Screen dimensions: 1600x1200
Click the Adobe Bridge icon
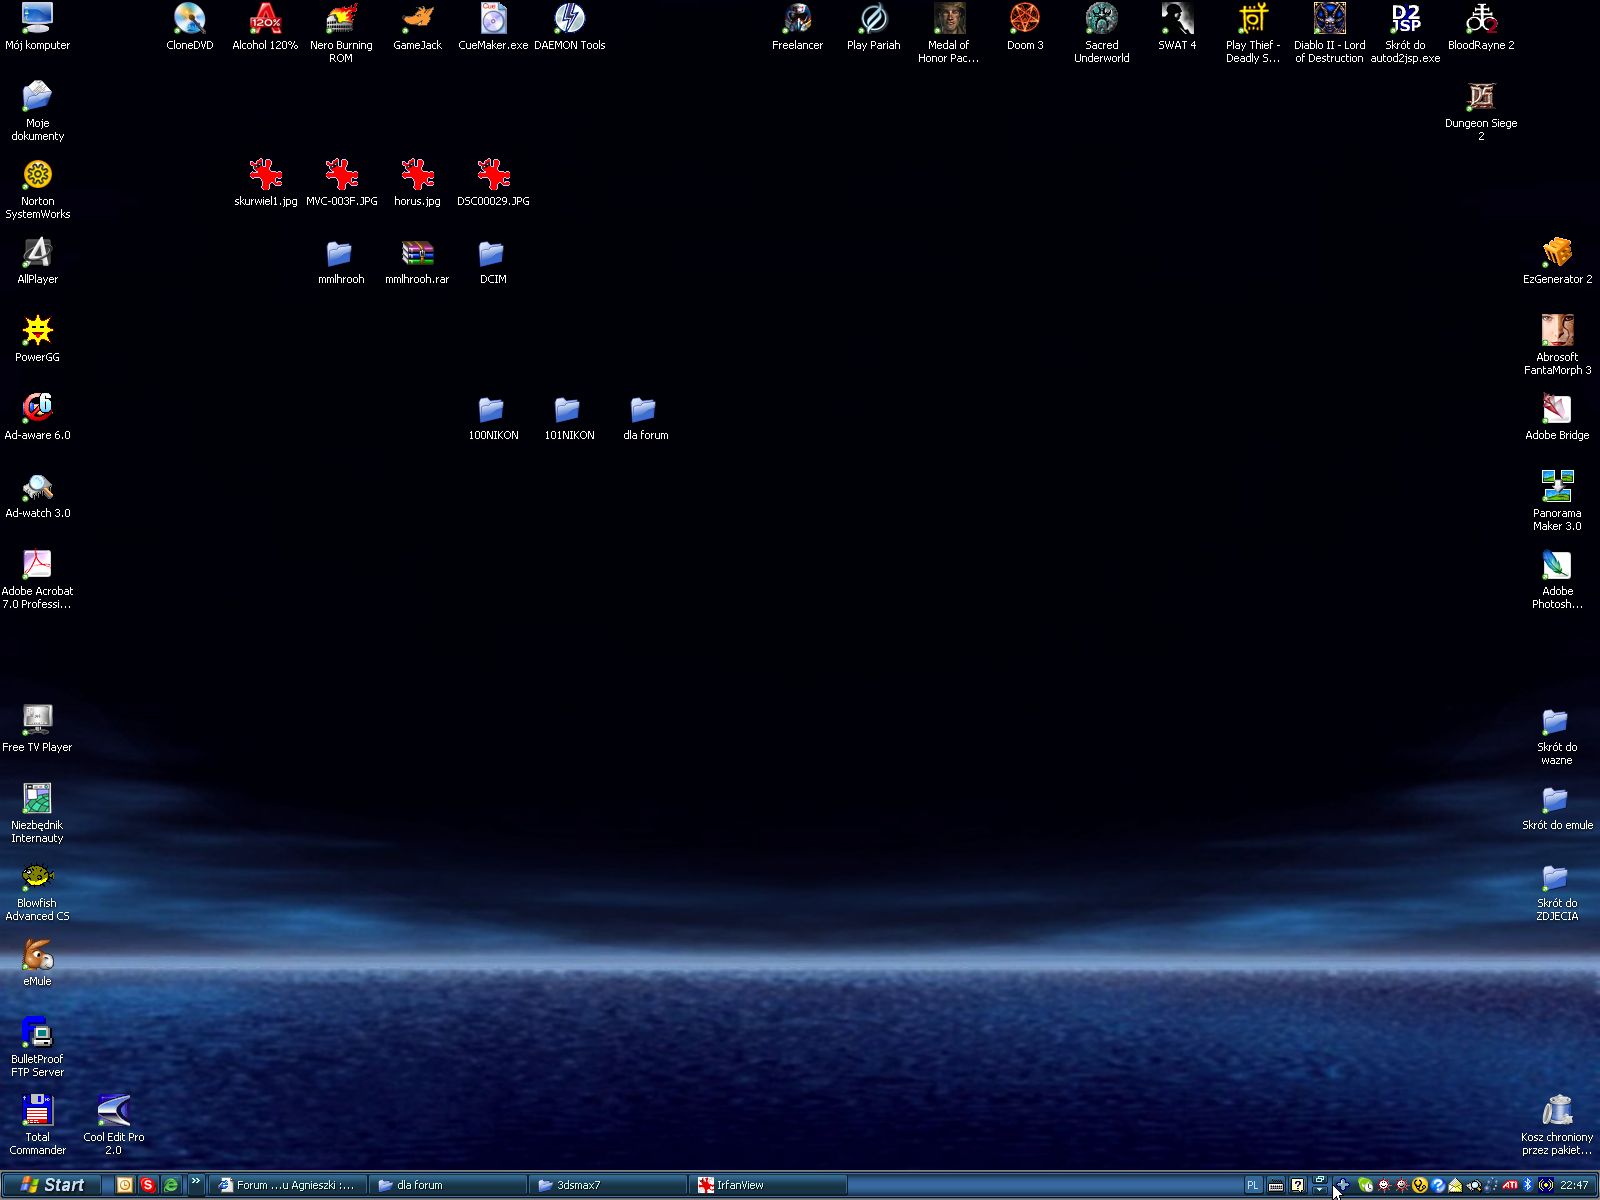tap(1557, 410)
